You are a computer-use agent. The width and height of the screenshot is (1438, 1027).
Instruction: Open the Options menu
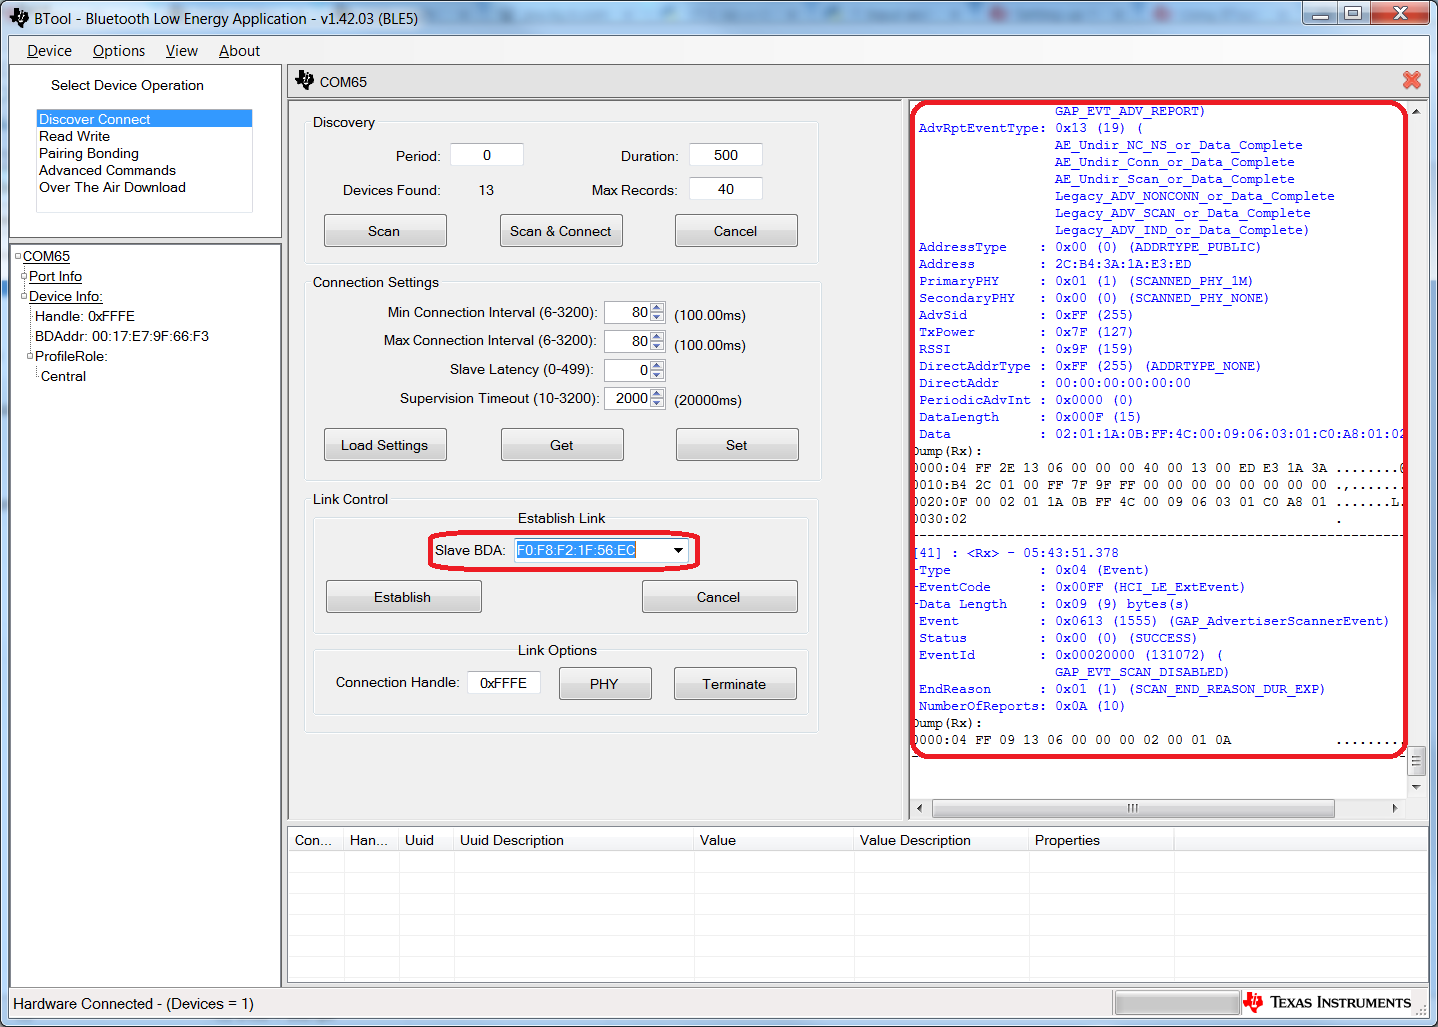[118, 51]
